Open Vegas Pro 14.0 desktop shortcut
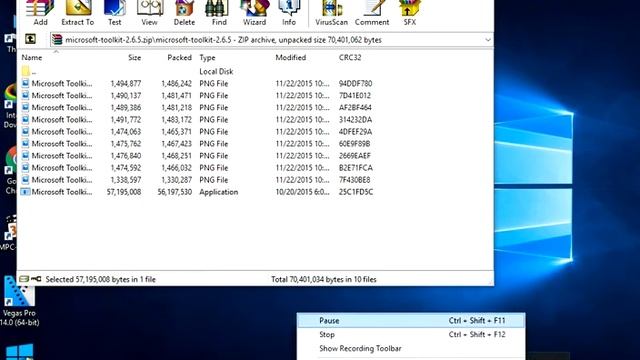Viewport: 640px width, 360px height. click(x=19, y=301)
